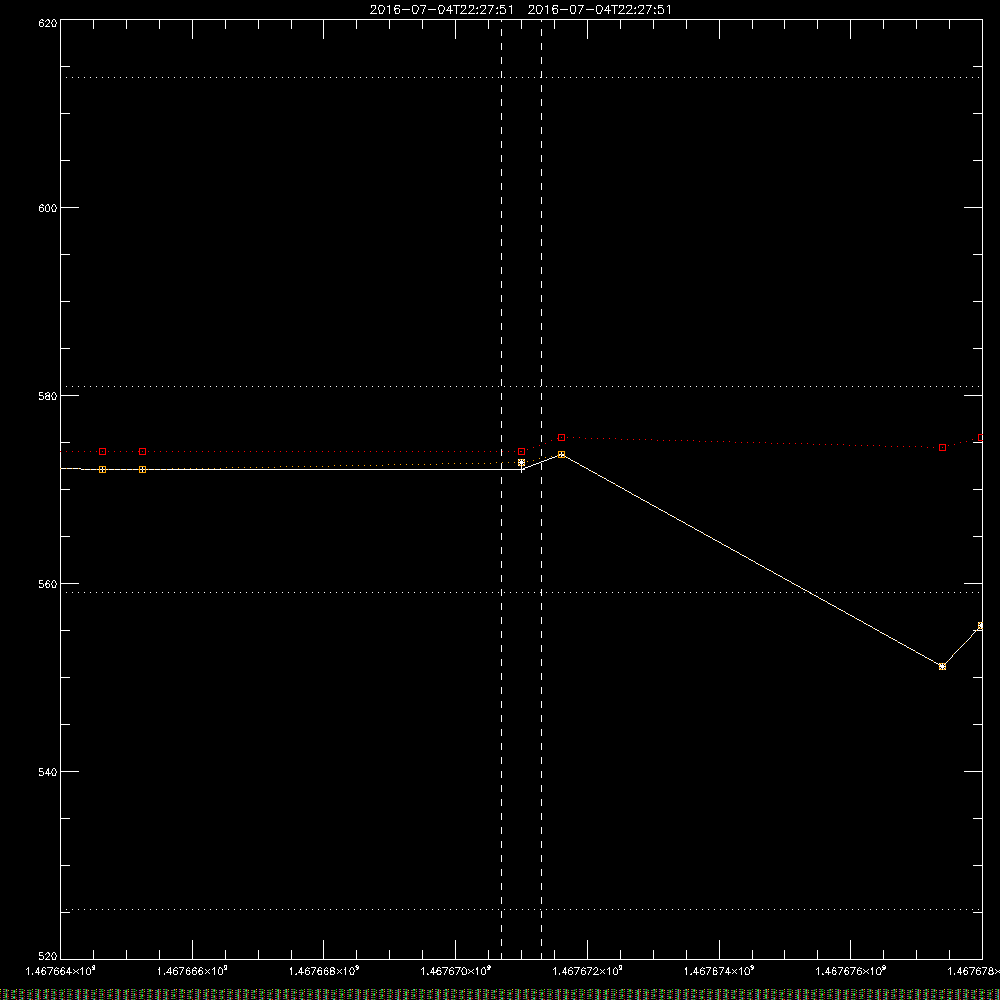Click the 1.467666×10⁹ x-axis label
Image resolution: width=1000 pixels, height=1000 pixels.
pyautogui.click(x=192, y=971)
